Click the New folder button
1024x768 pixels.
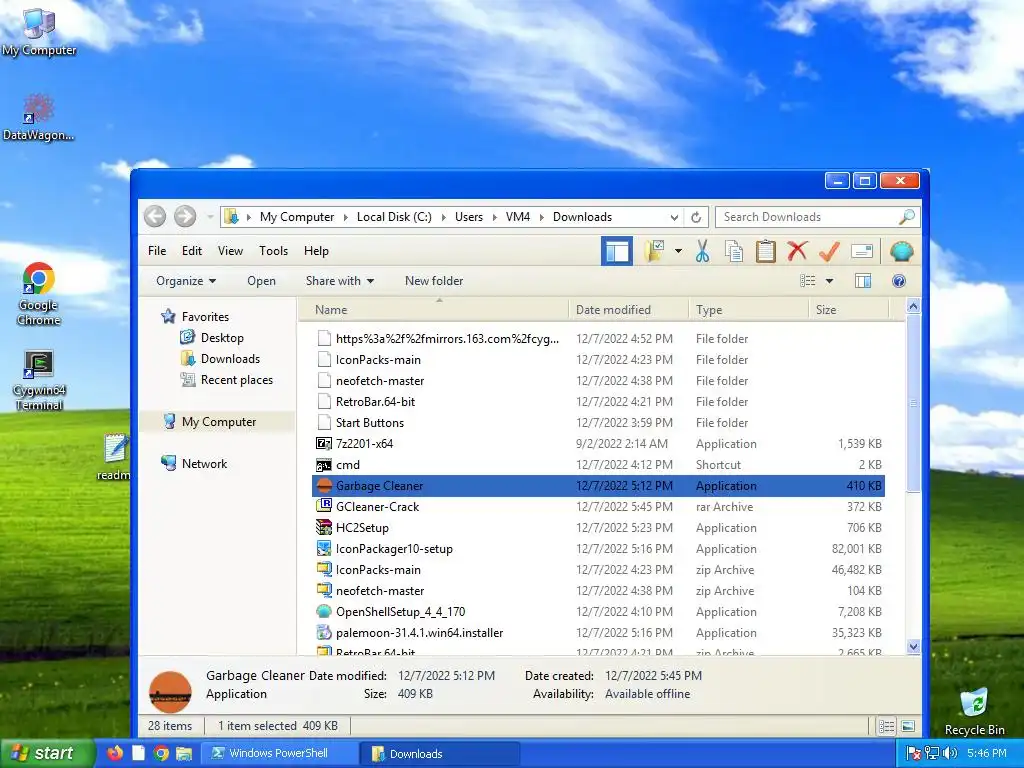434,281
